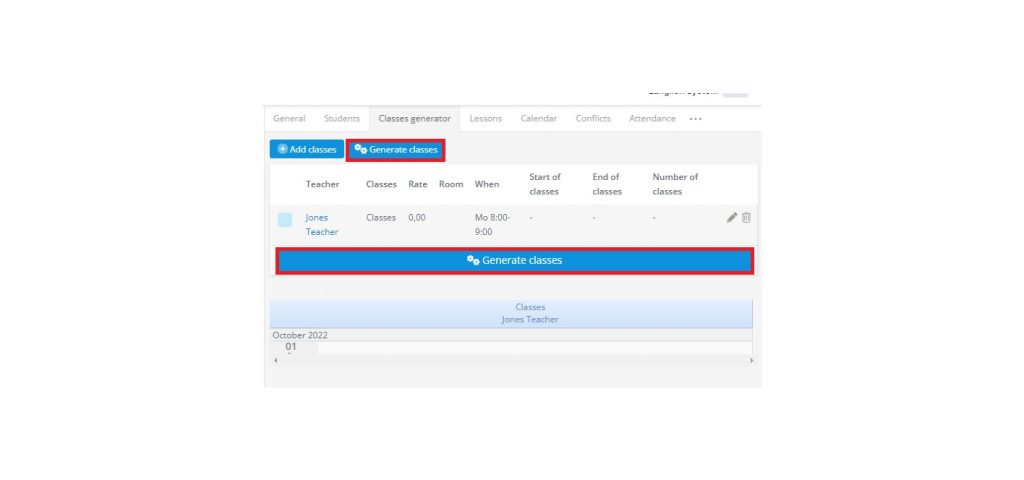Select the Classes generator tab
The image size is (1024, 480).
[x=414, y=119]
